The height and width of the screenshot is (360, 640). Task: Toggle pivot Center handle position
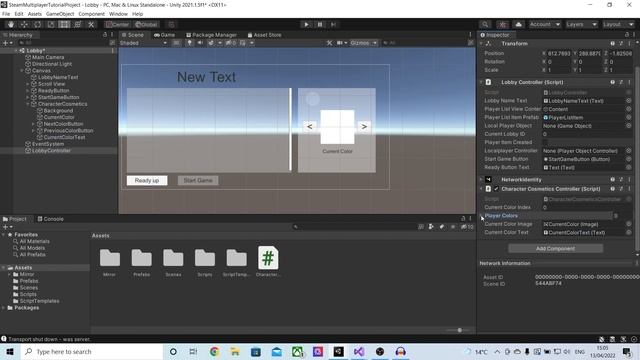tap(117, 24)
